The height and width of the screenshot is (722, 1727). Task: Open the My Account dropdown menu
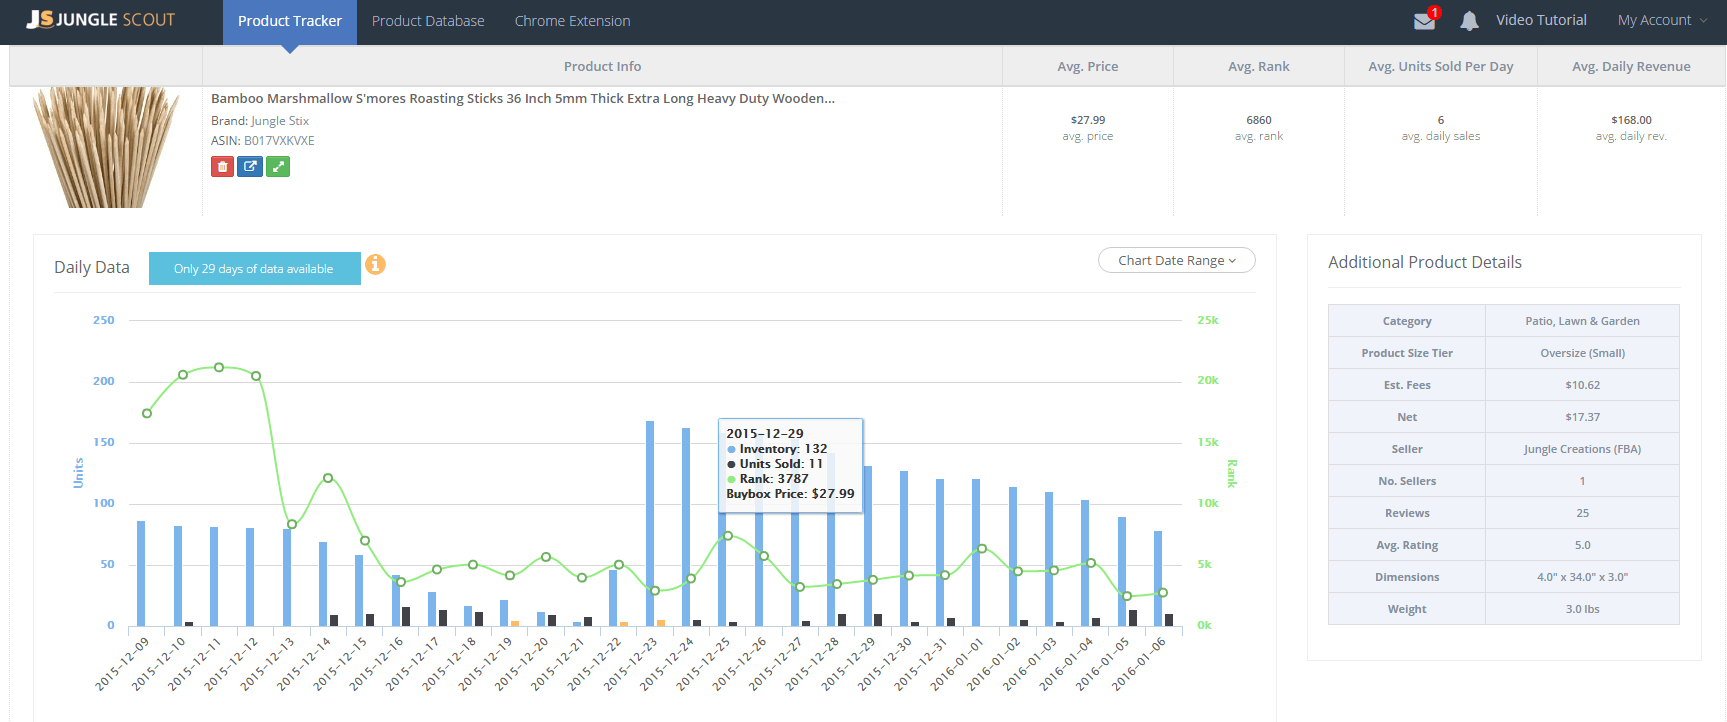(x=1661, y=20)
